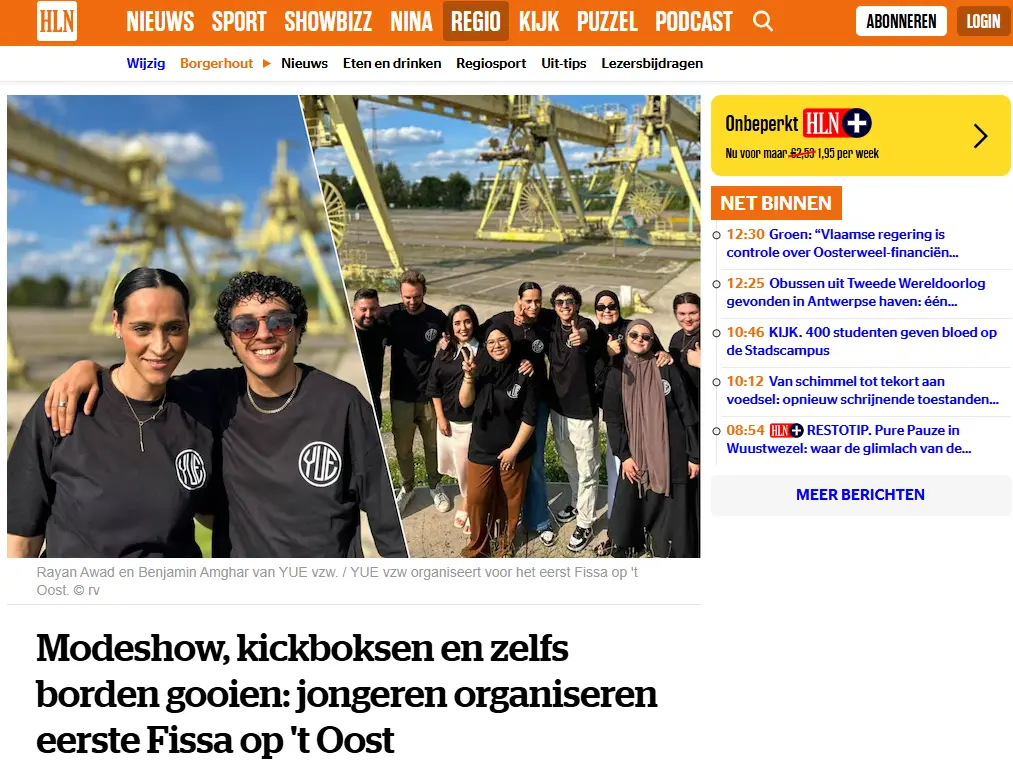Select the REGIO tab
Screen dimensions: 1013x772
(x=475, y=21)
